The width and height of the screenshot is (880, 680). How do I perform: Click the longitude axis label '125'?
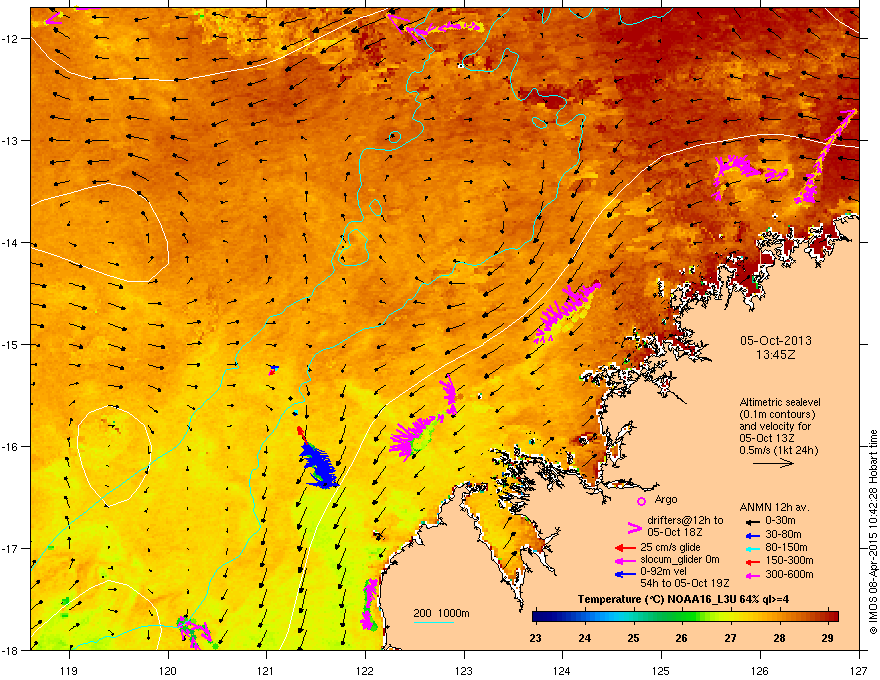[x=661, y=670]
